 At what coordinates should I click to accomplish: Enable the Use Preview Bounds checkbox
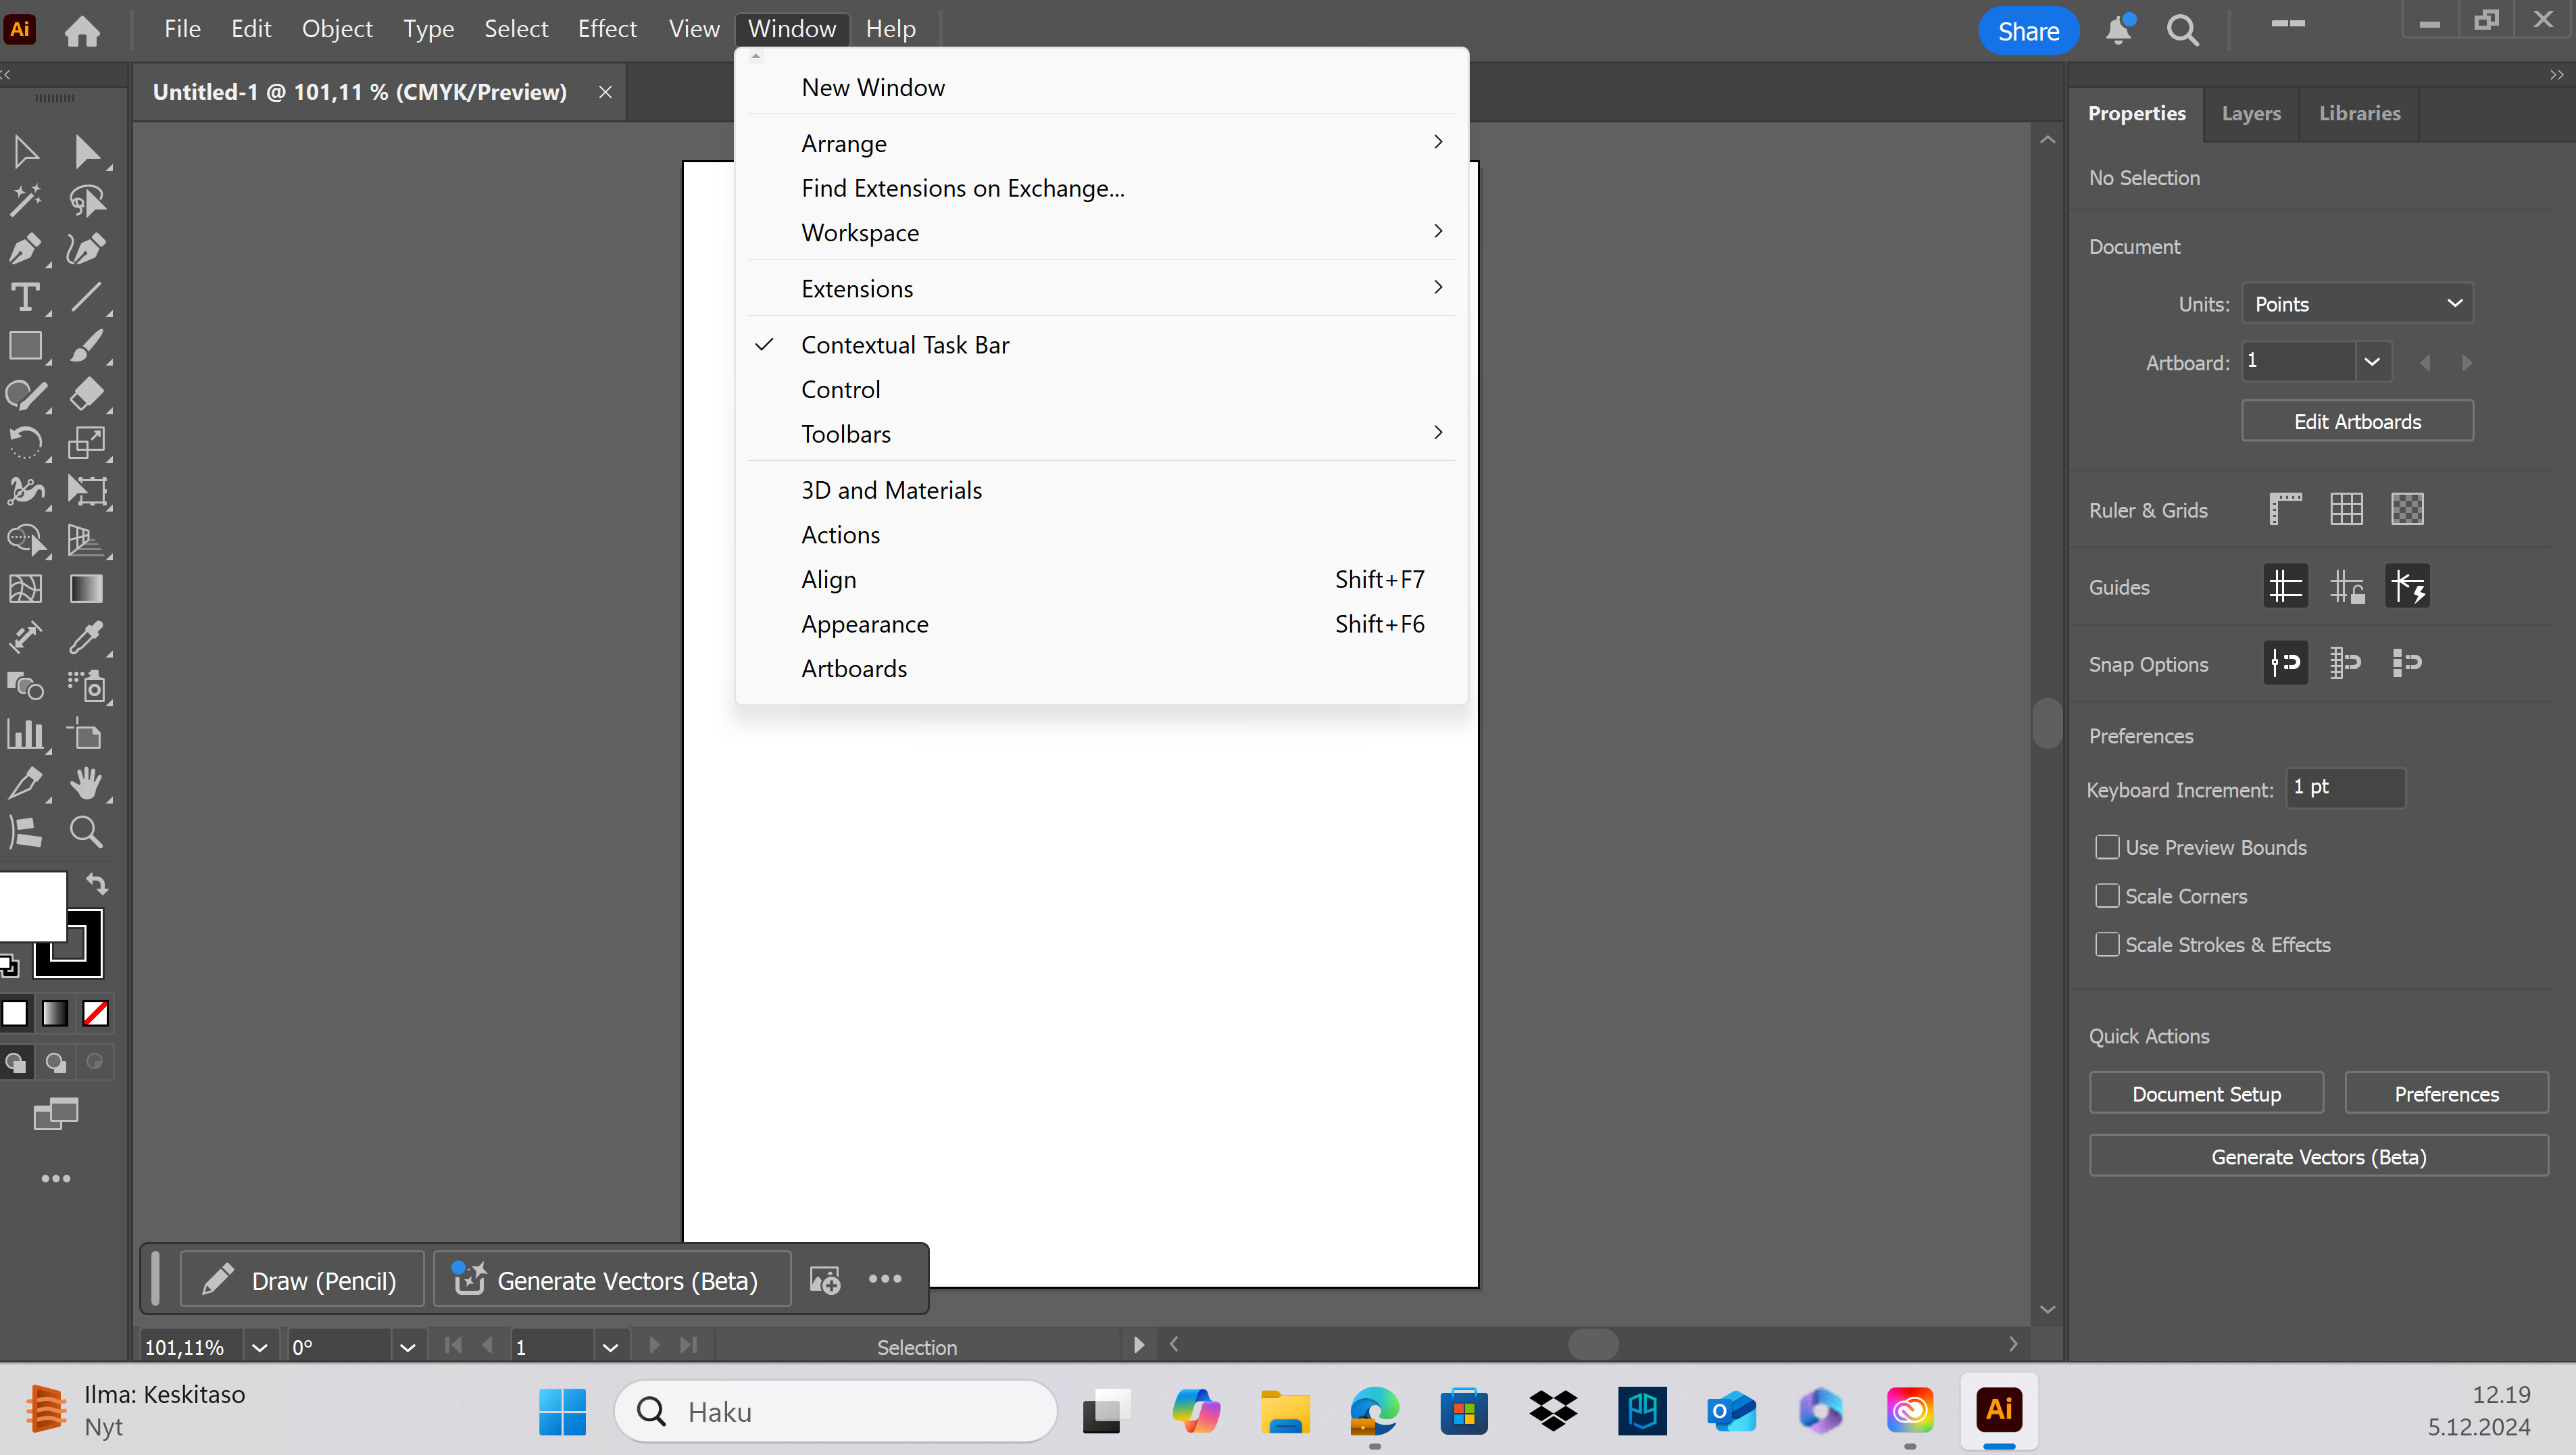tap(2108, 846)
